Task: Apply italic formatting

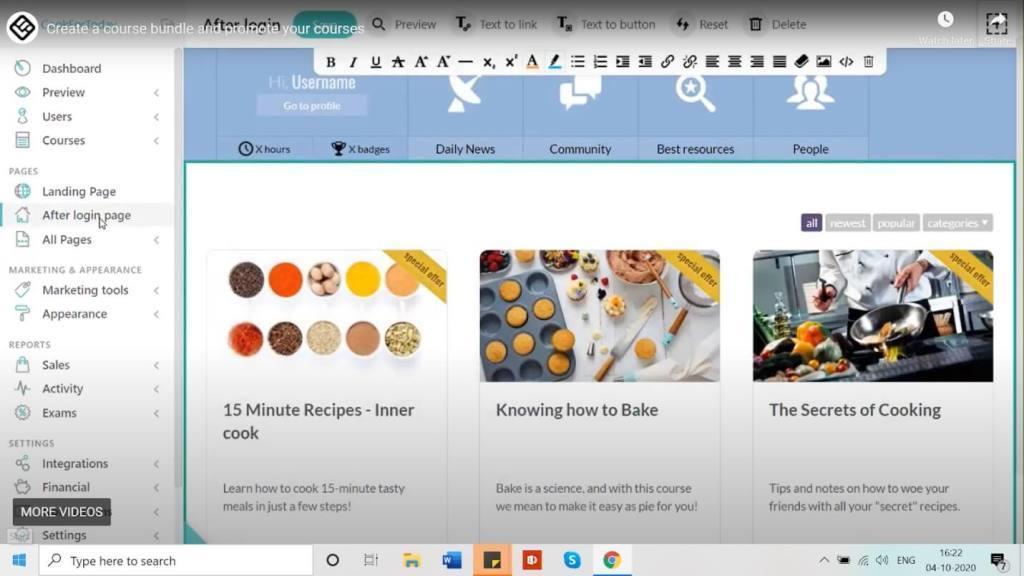Action: click(353, 62)
